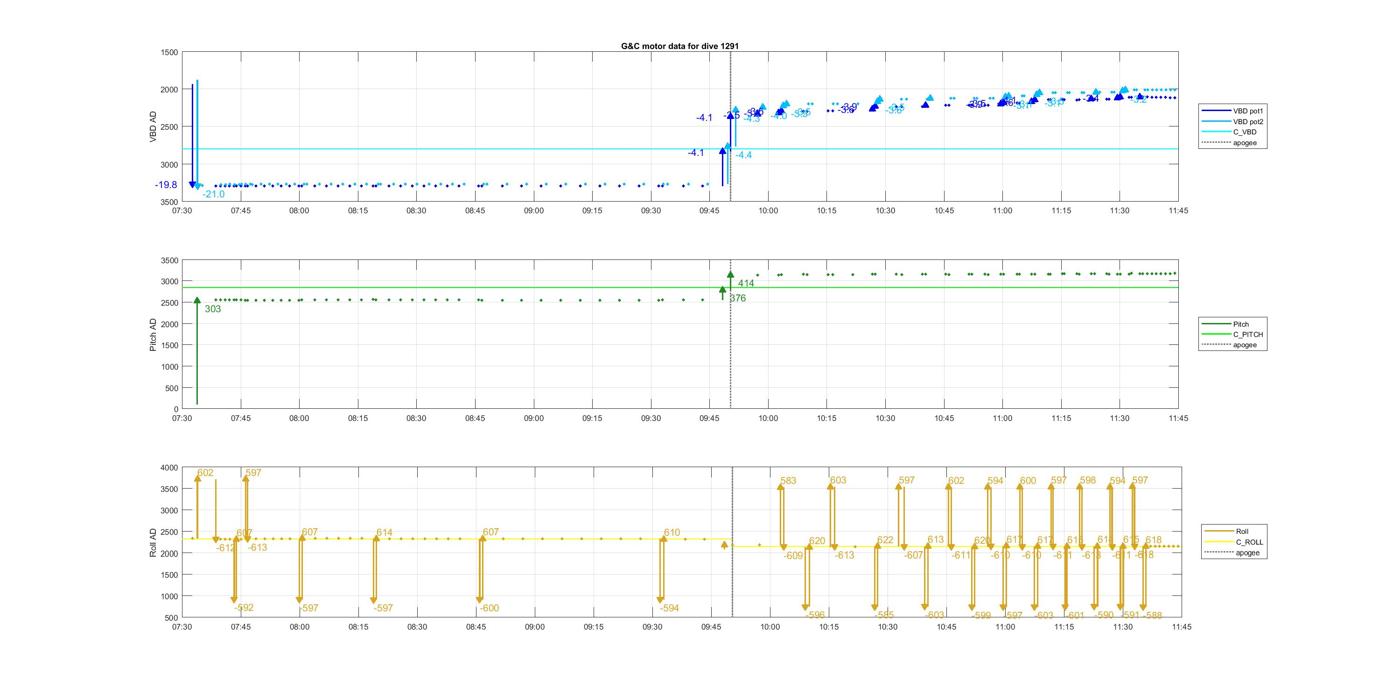The width and height of the screenshot is (1400, 693).
Task: Click the "-612" annotation in Roll plot
Action: point(226,547)
